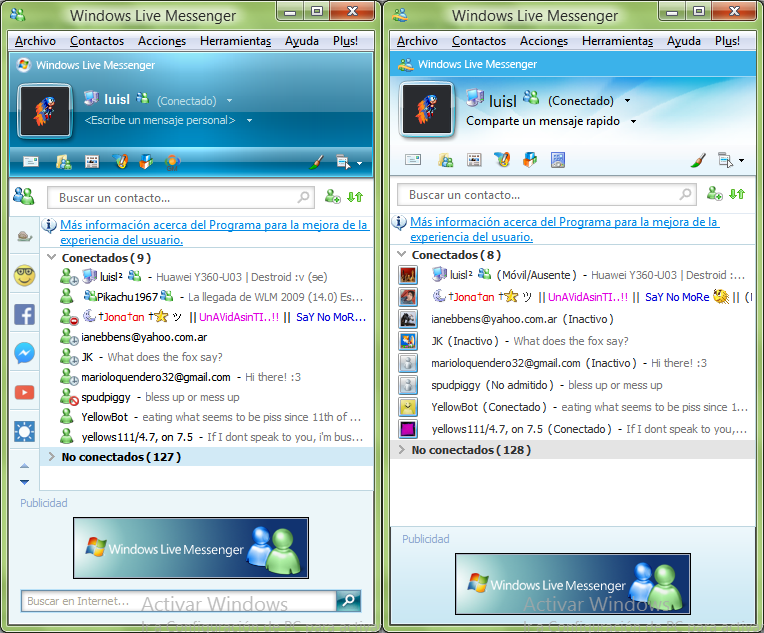Click the blue photo gallery icon in right window
The image size is (764, 633).
(x=558, y=160)
